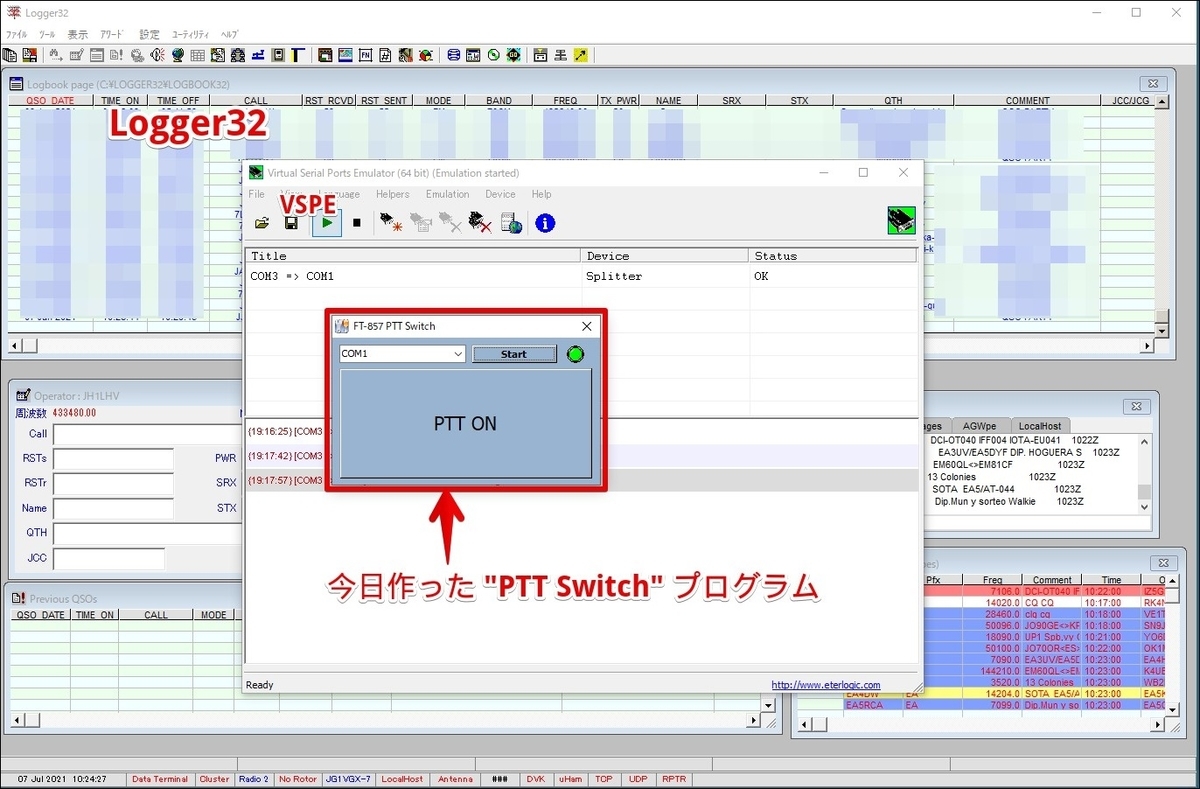Click the Create new device icon in VSPE
Image resolution: width=1200 pixels, height=789 pixels.
[390, 222]
